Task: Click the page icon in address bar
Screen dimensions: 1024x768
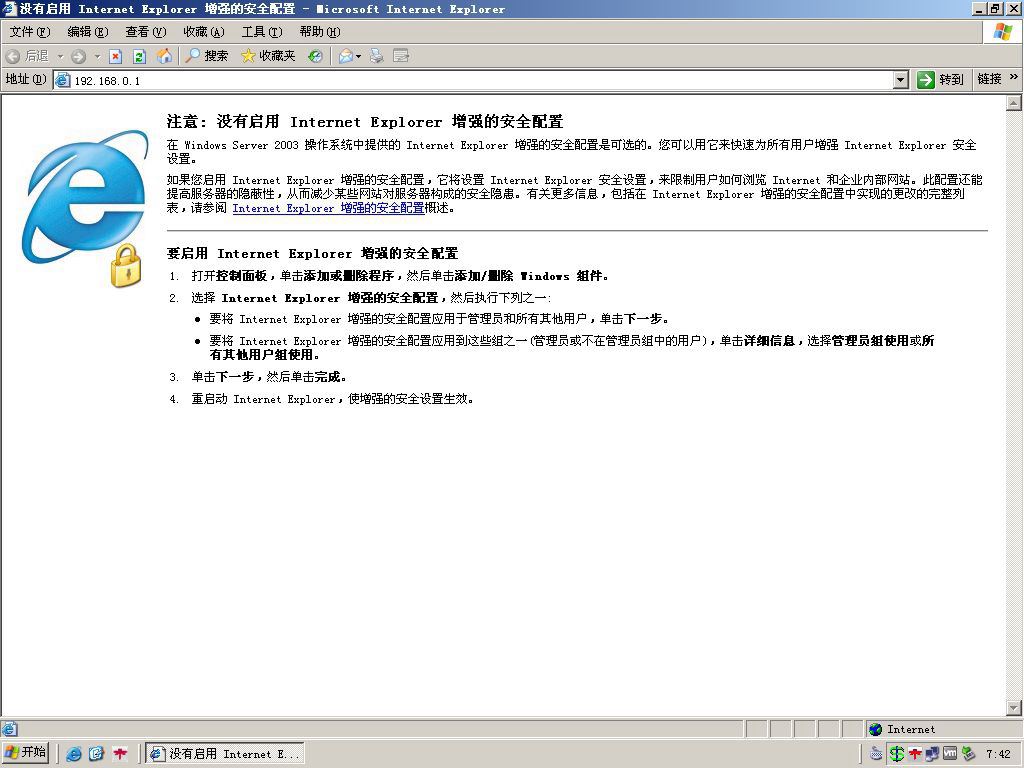Action: pos(63,80)
